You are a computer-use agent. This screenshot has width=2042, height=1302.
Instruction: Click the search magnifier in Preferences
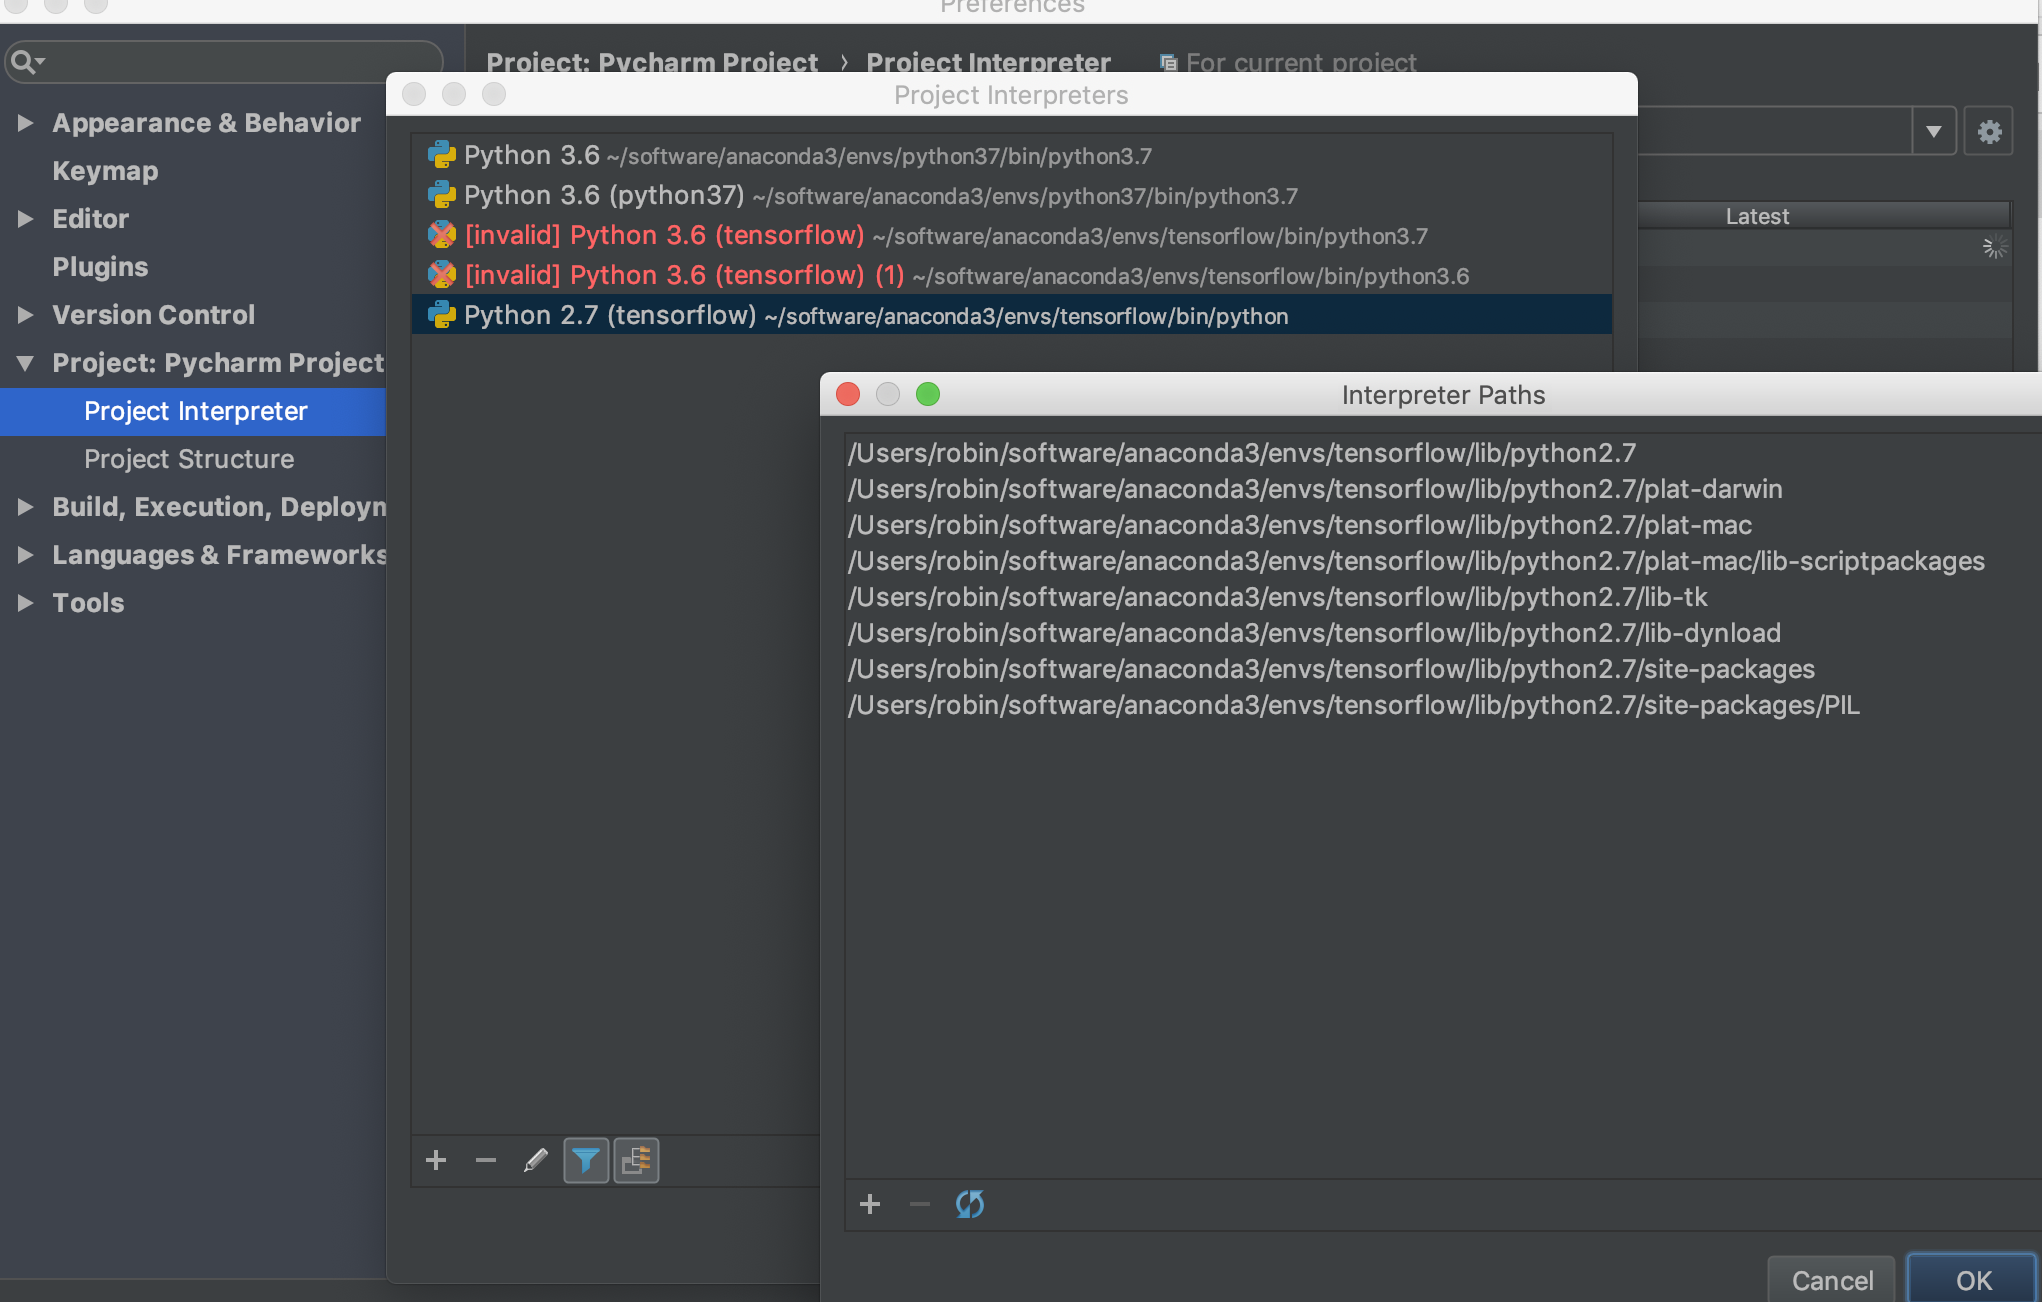[x=26, y=62]
